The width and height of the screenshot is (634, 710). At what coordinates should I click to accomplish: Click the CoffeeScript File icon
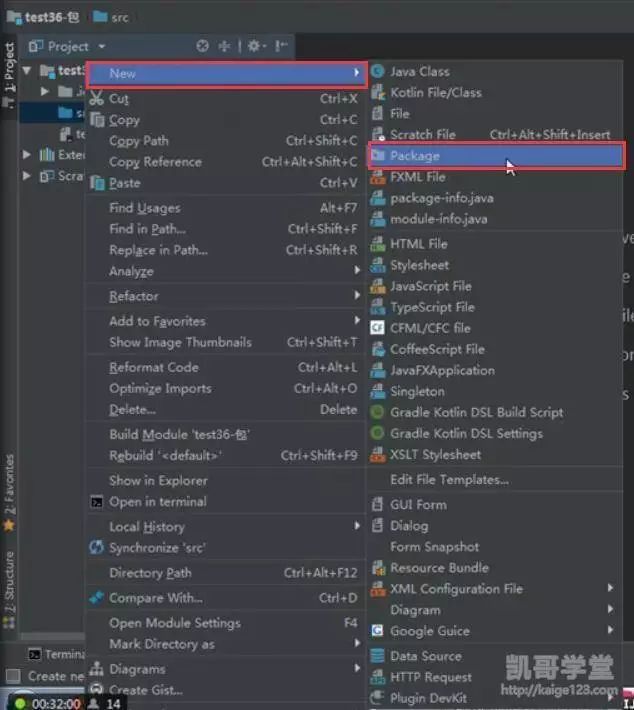pyautogui.click(x=377, y=349)
